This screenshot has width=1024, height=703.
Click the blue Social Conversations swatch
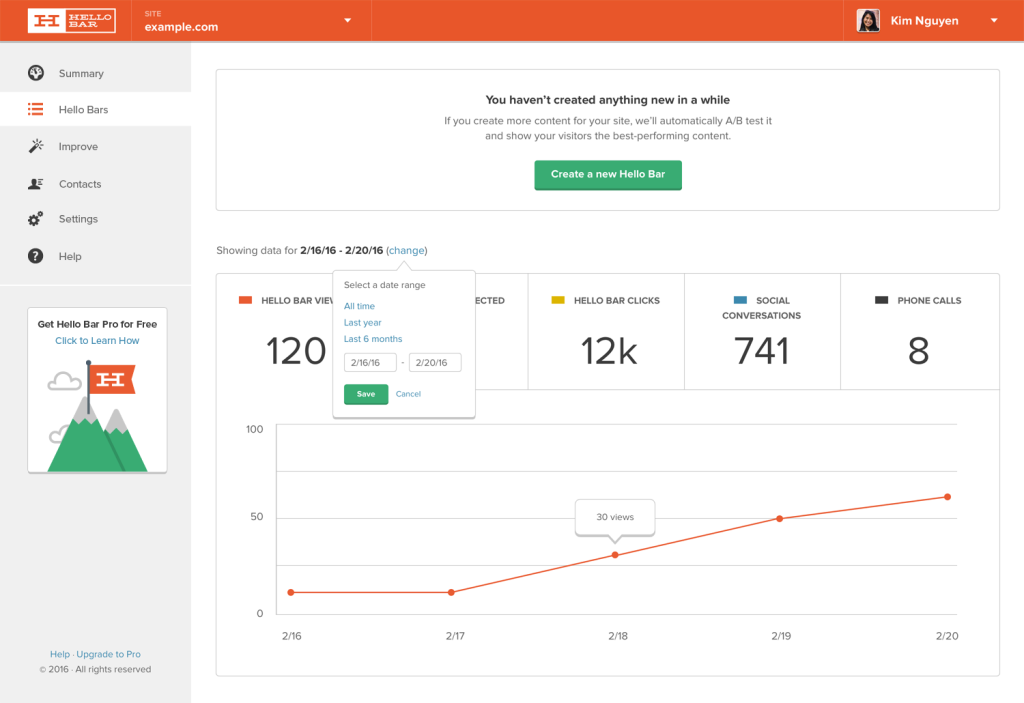[741, 300]
